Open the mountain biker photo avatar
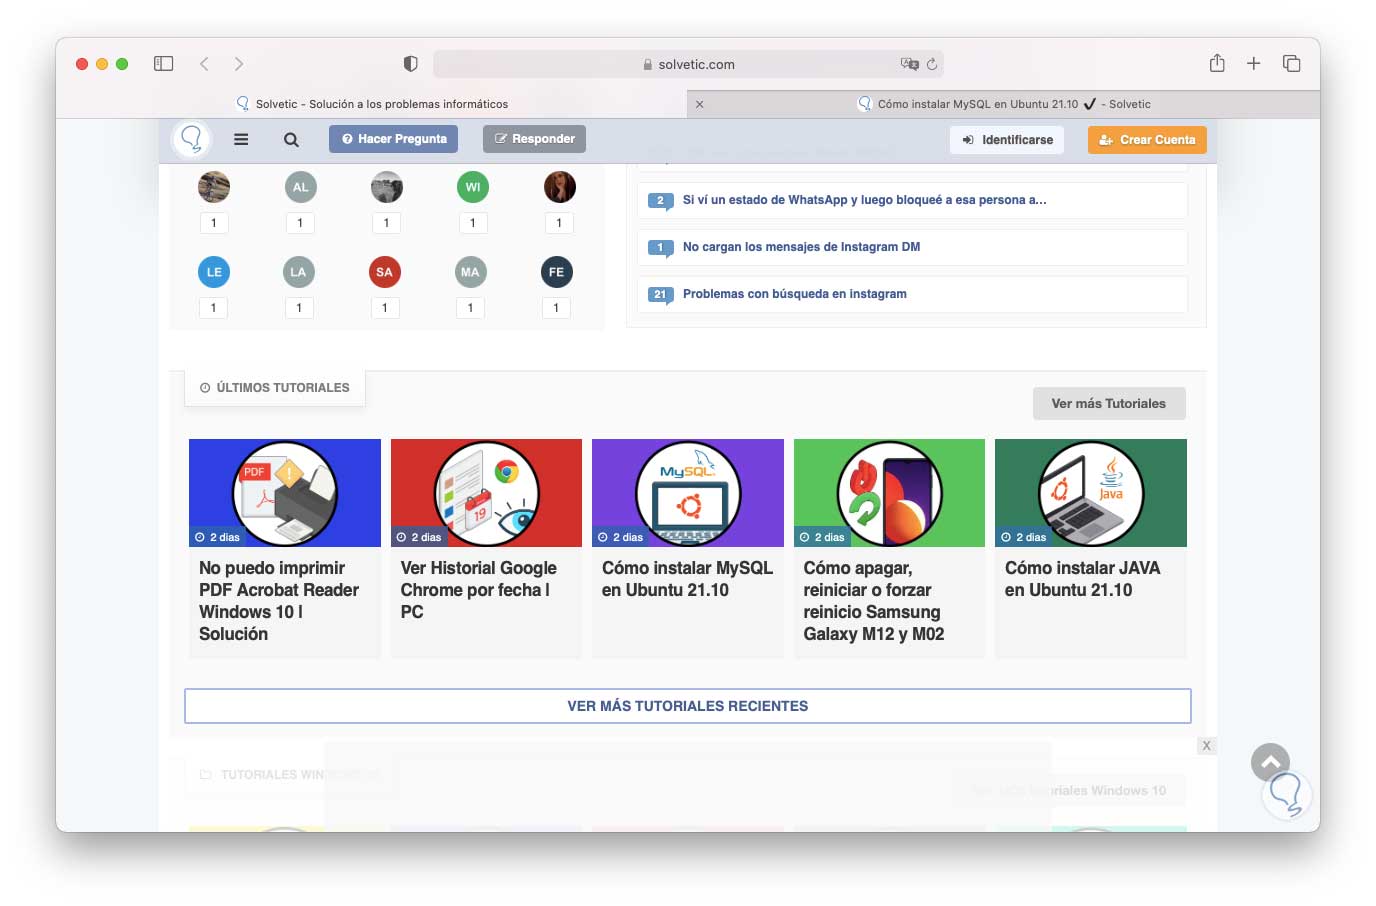 214,187
